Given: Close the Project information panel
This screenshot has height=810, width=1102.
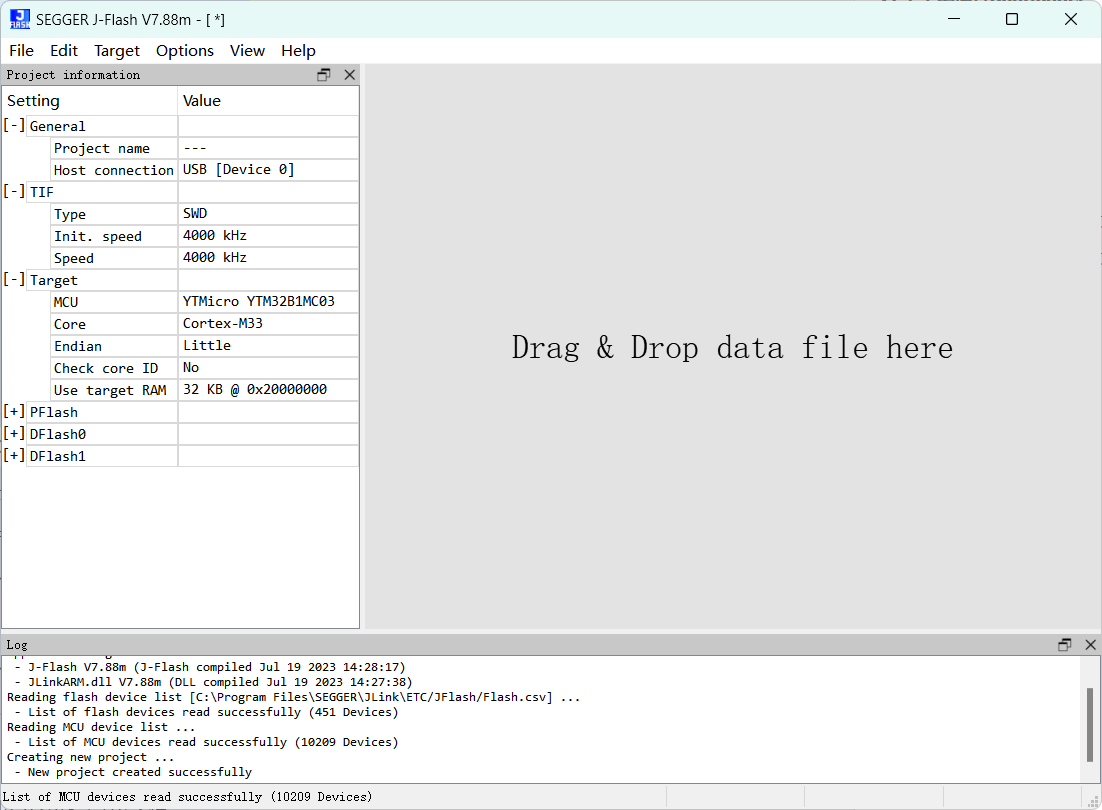Looking at the screenshot, I should pos(349,74).
